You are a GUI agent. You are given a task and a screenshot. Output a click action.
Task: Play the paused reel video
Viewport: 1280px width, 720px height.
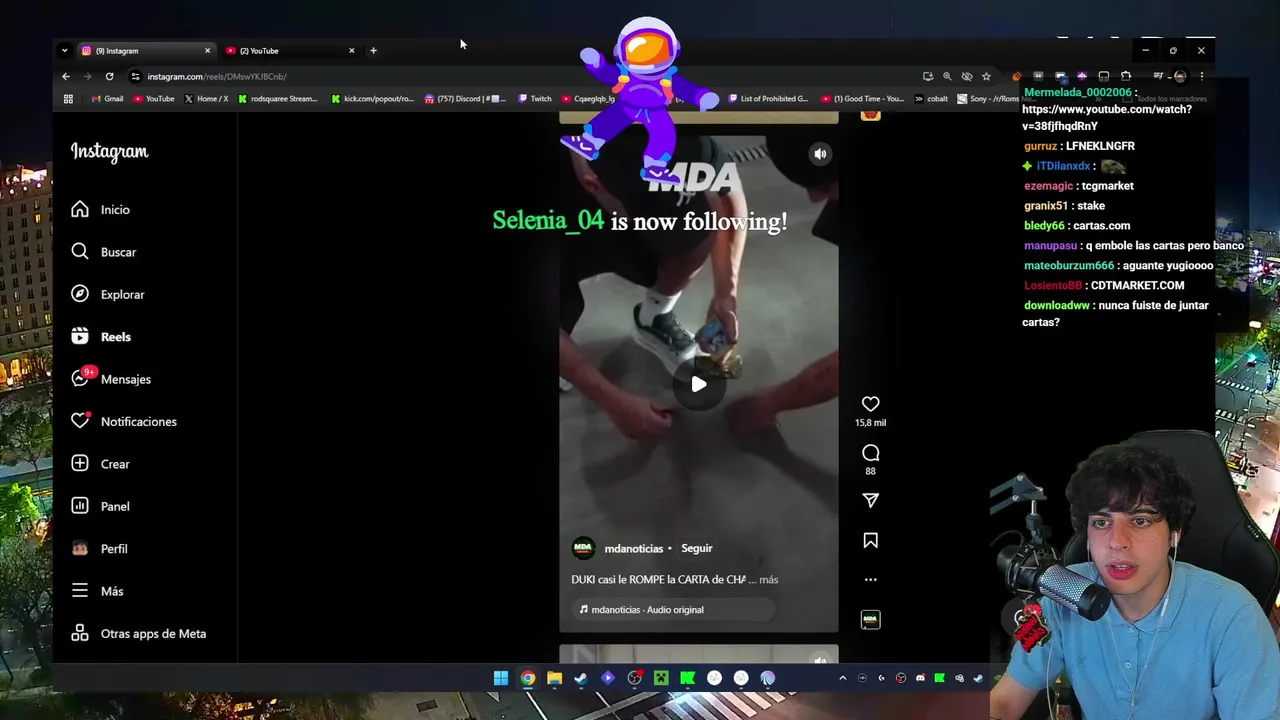coord(698,384)
